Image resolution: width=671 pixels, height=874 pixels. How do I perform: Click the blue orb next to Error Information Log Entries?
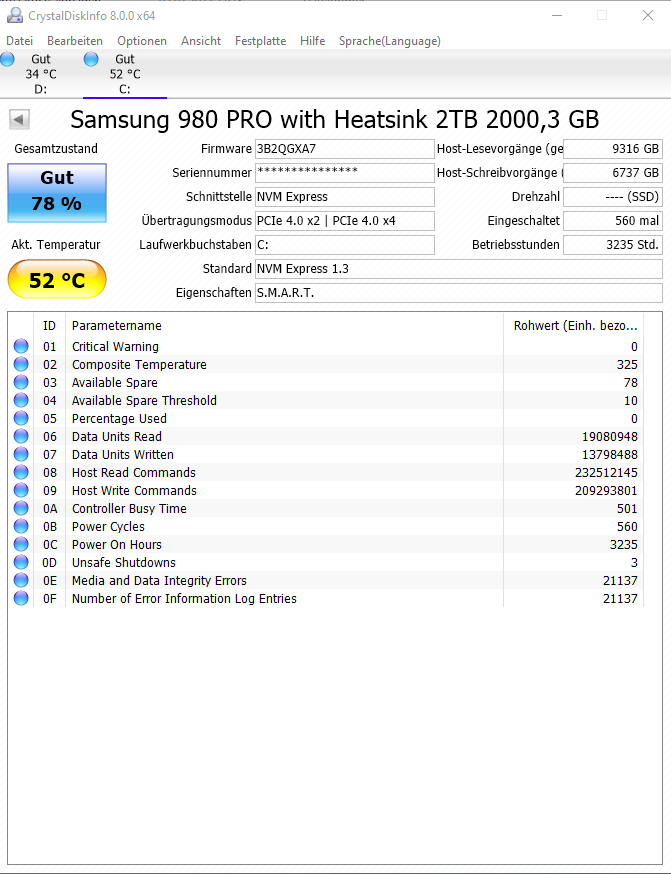coord(21,598)
